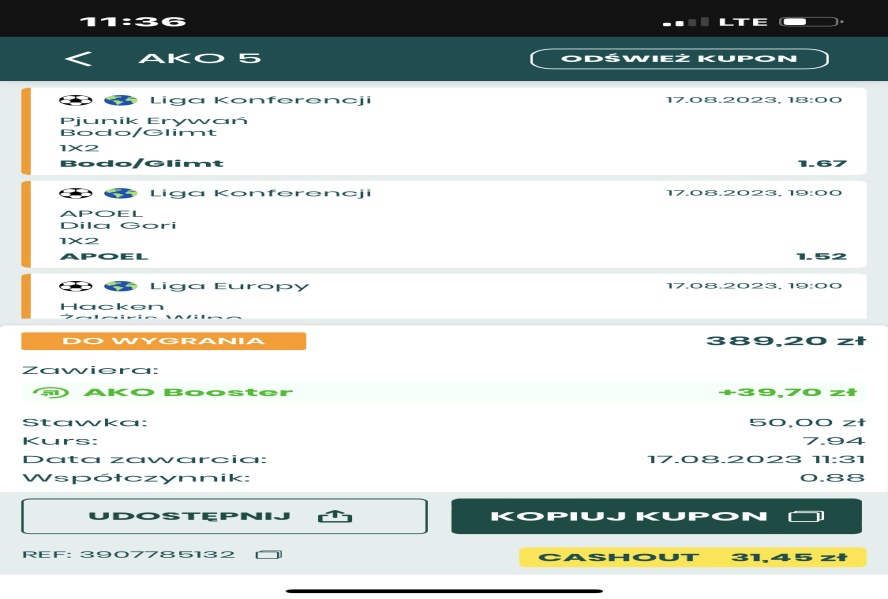Click the battery icon in status bar
Viewport: 888px width, 599px height.
pyautogui.click(x=811, y=22)
